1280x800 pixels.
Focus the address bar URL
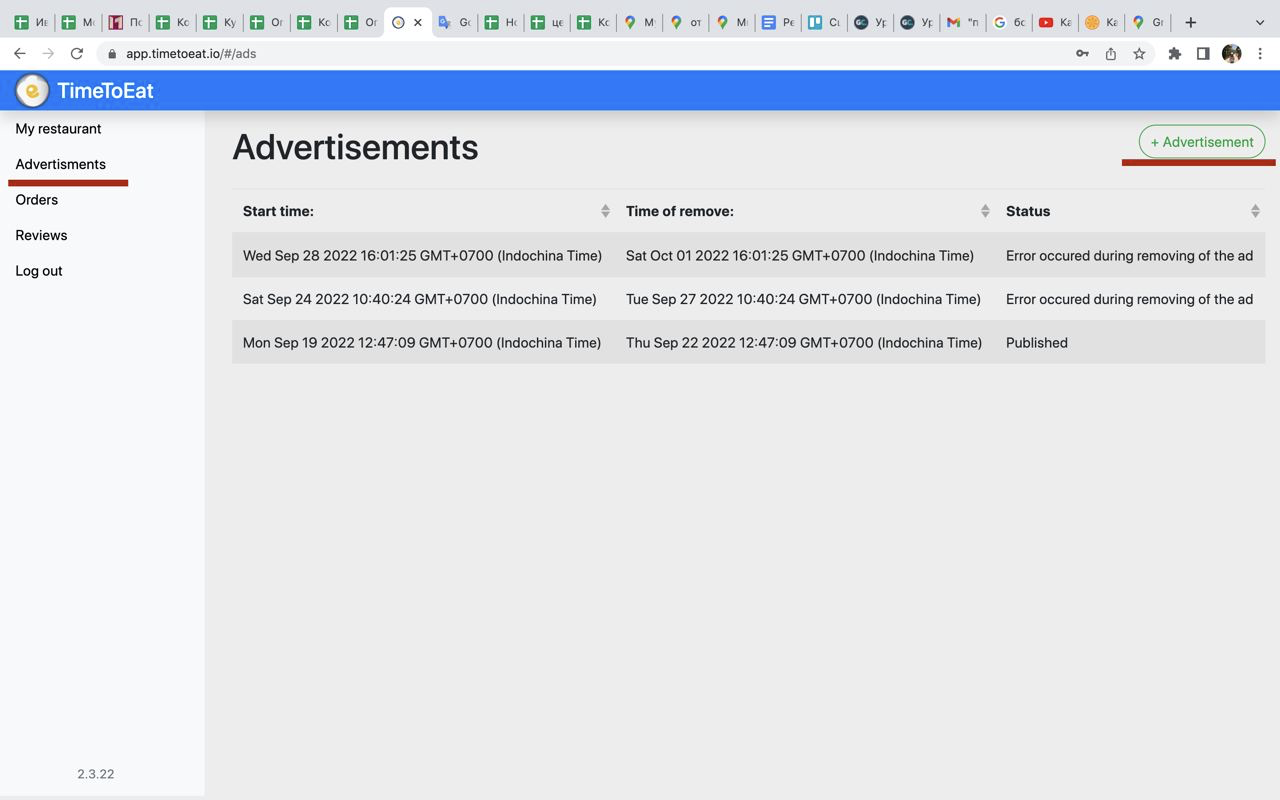pos(191,54)
